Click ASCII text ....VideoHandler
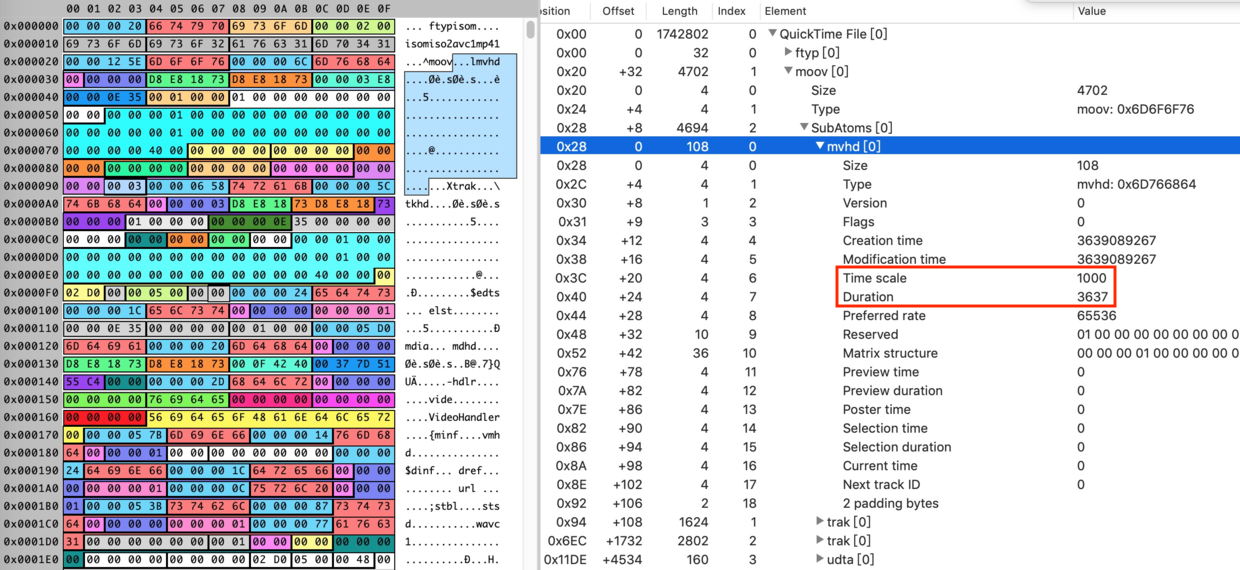 point(453,417)
